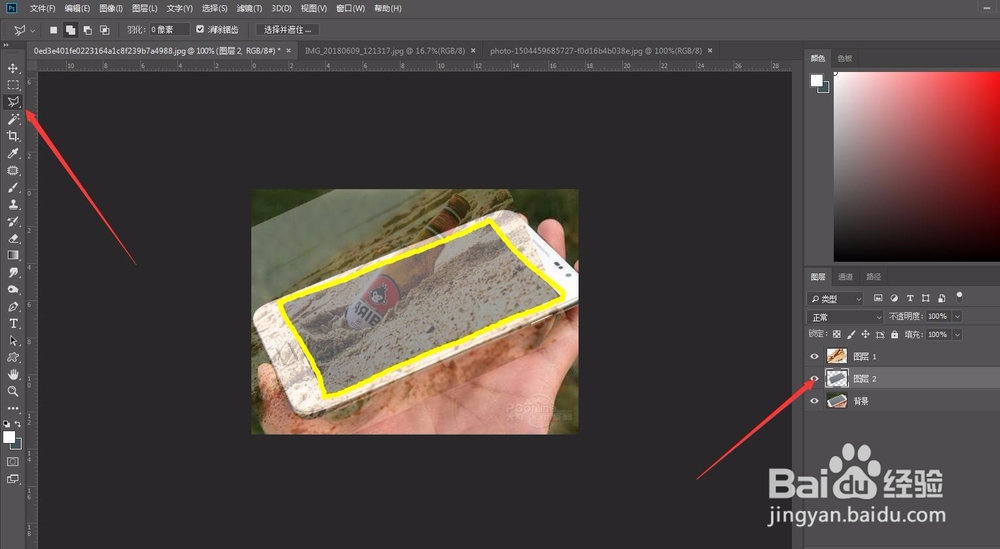Expand the collapsed toolbar double-arrow
The width and height of the screenshot is (1000, 549).
[x=6, y=45]
